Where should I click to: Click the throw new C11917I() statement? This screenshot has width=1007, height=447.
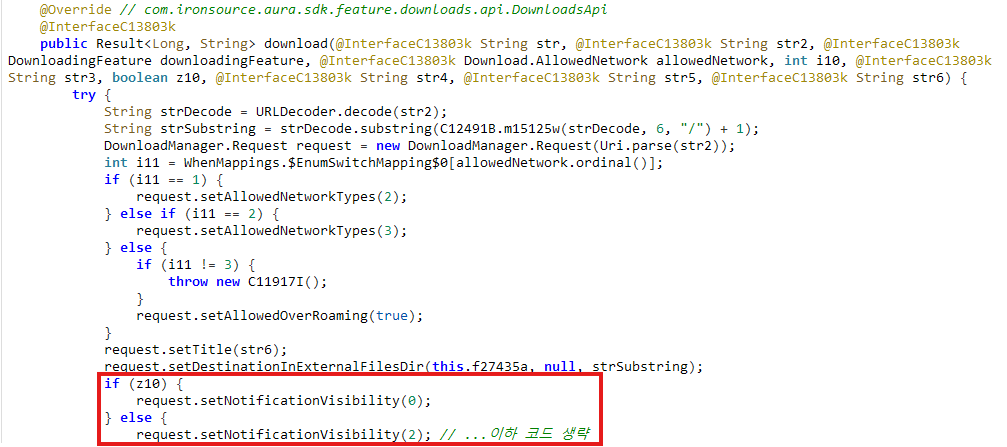[233, 281]
